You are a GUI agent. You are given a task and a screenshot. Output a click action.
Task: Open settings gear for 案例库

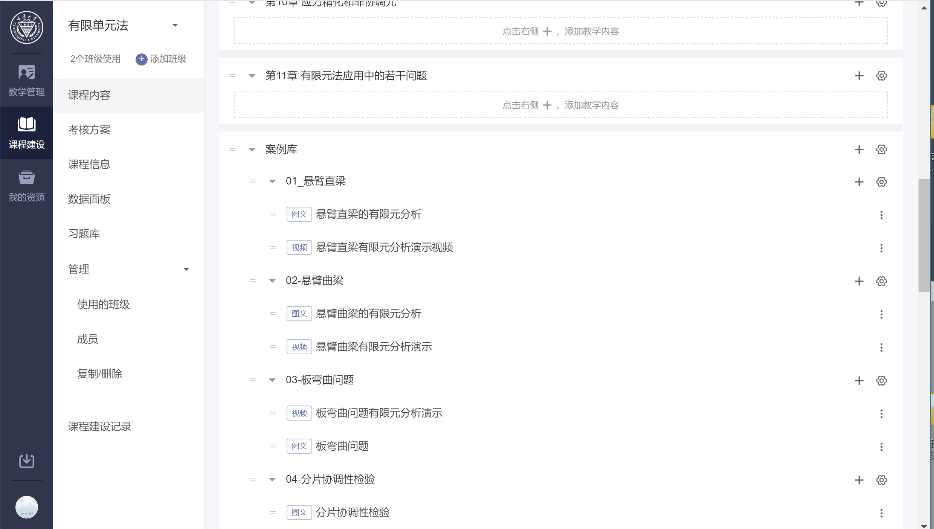(x=881, y=150)
